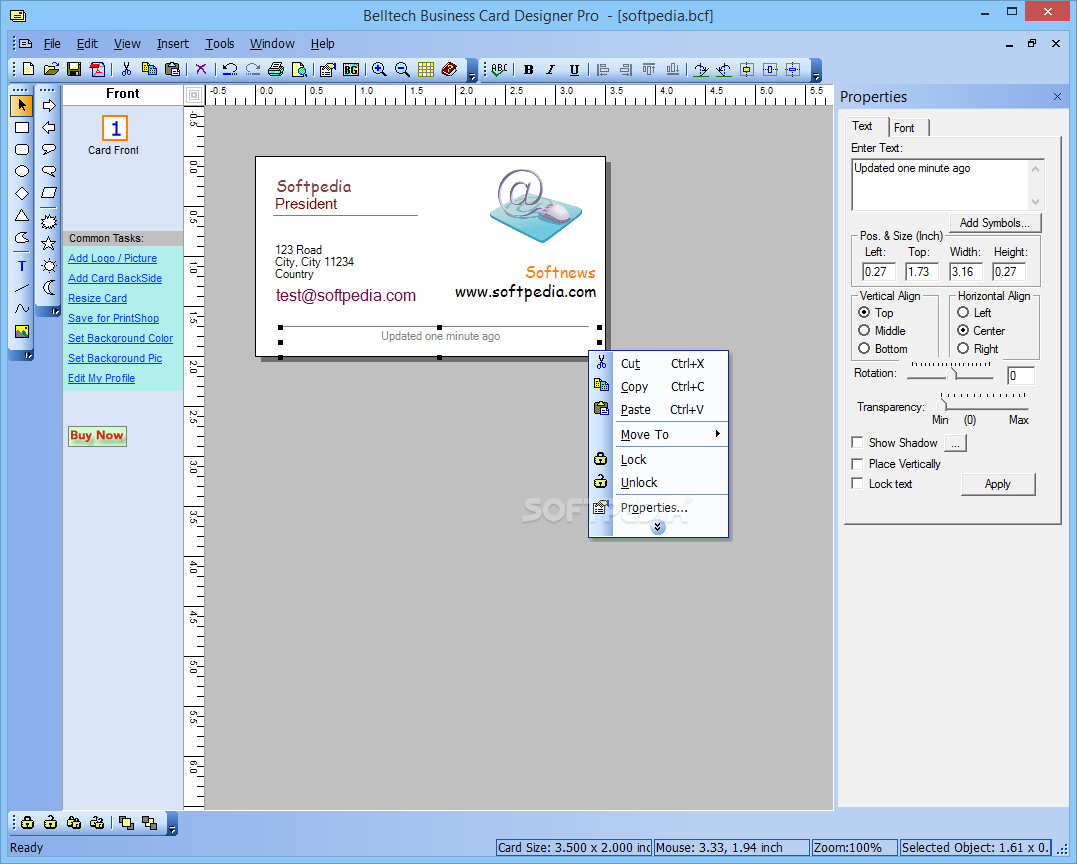Select the ellipse shape tool
Viewport: 1077px width, 864px height.
(x=22, y=172)
